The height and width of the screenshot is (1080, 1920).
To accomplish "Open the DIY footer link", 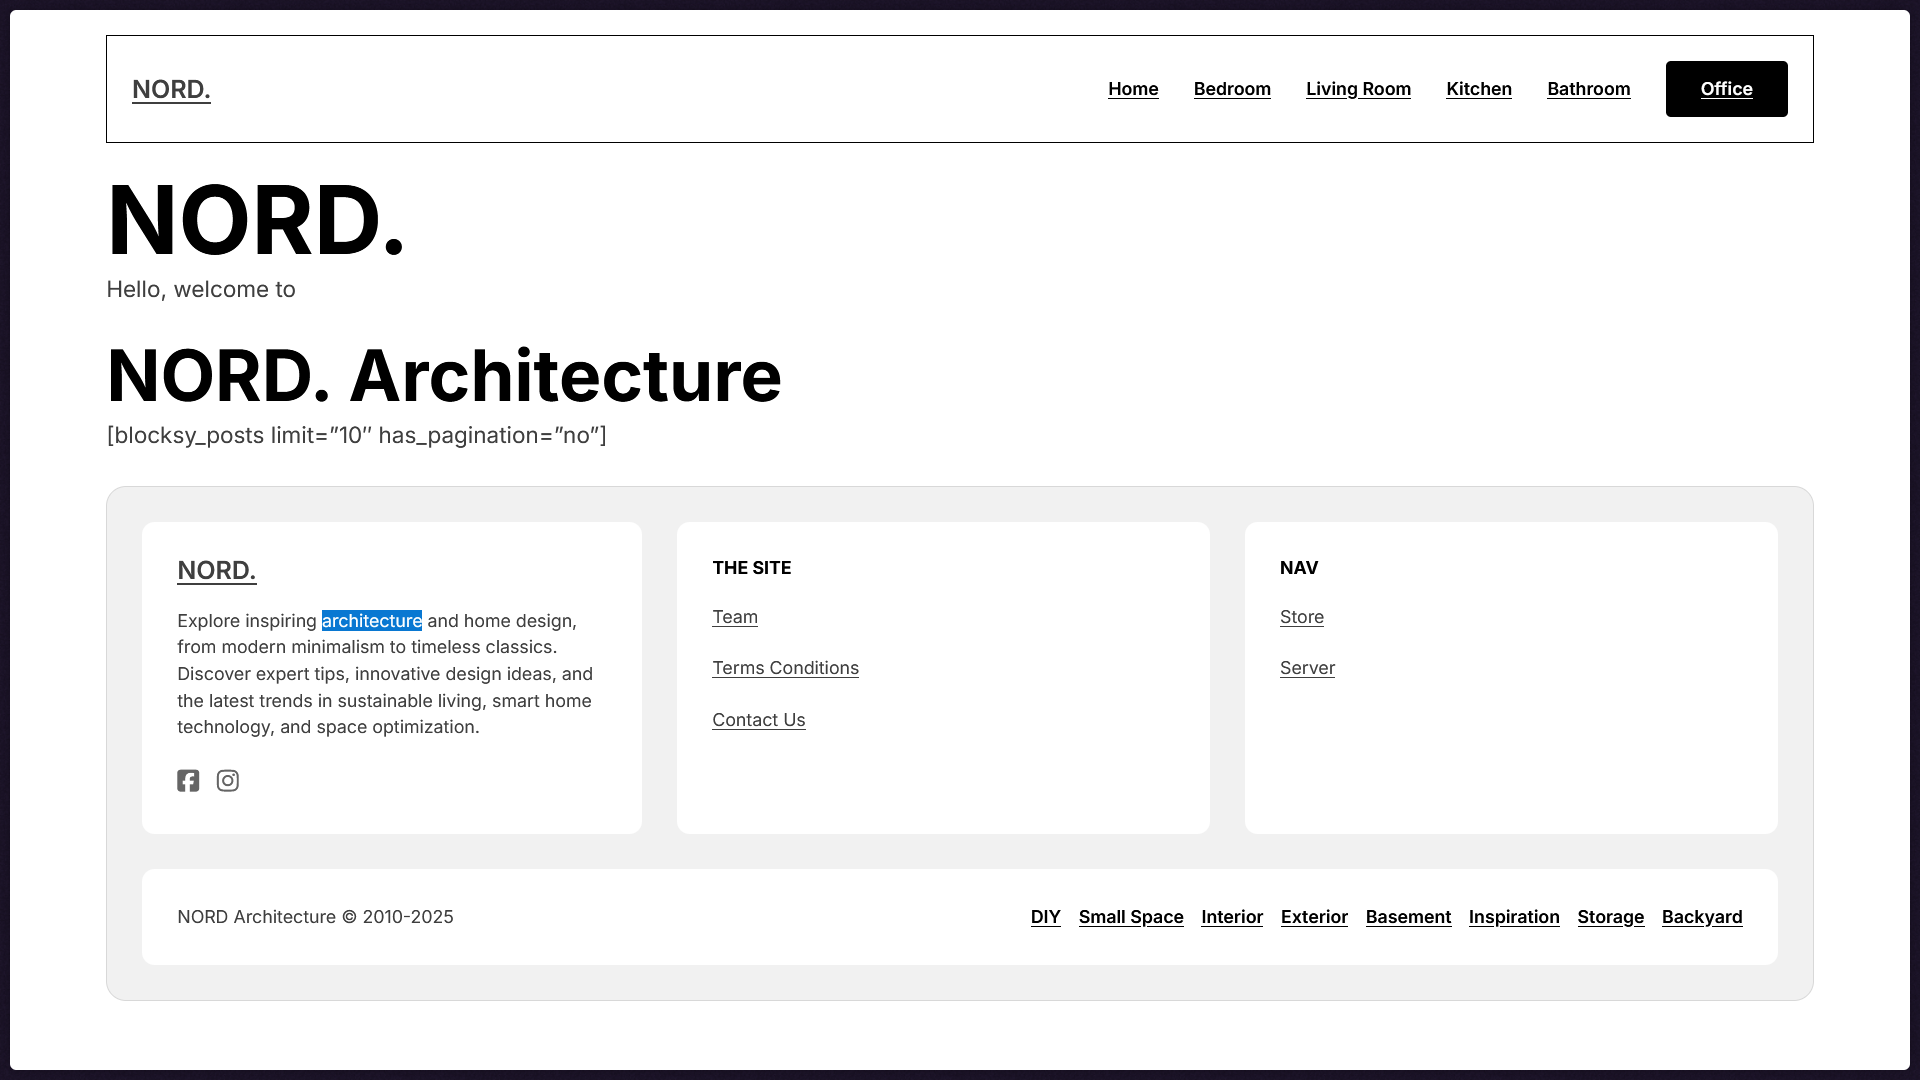I will pos(1045,916).
